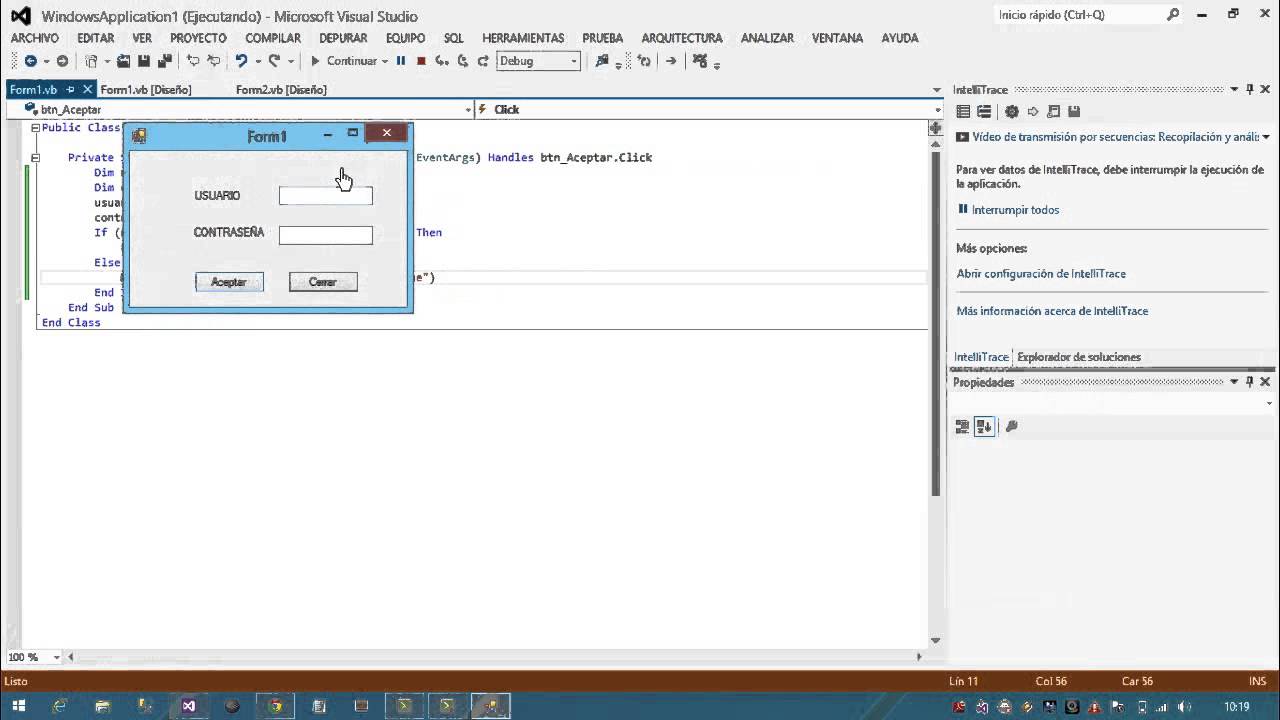1280x720 pixels.
Task: Click the USUARIO text field
Action: click(x=325, y=197)
